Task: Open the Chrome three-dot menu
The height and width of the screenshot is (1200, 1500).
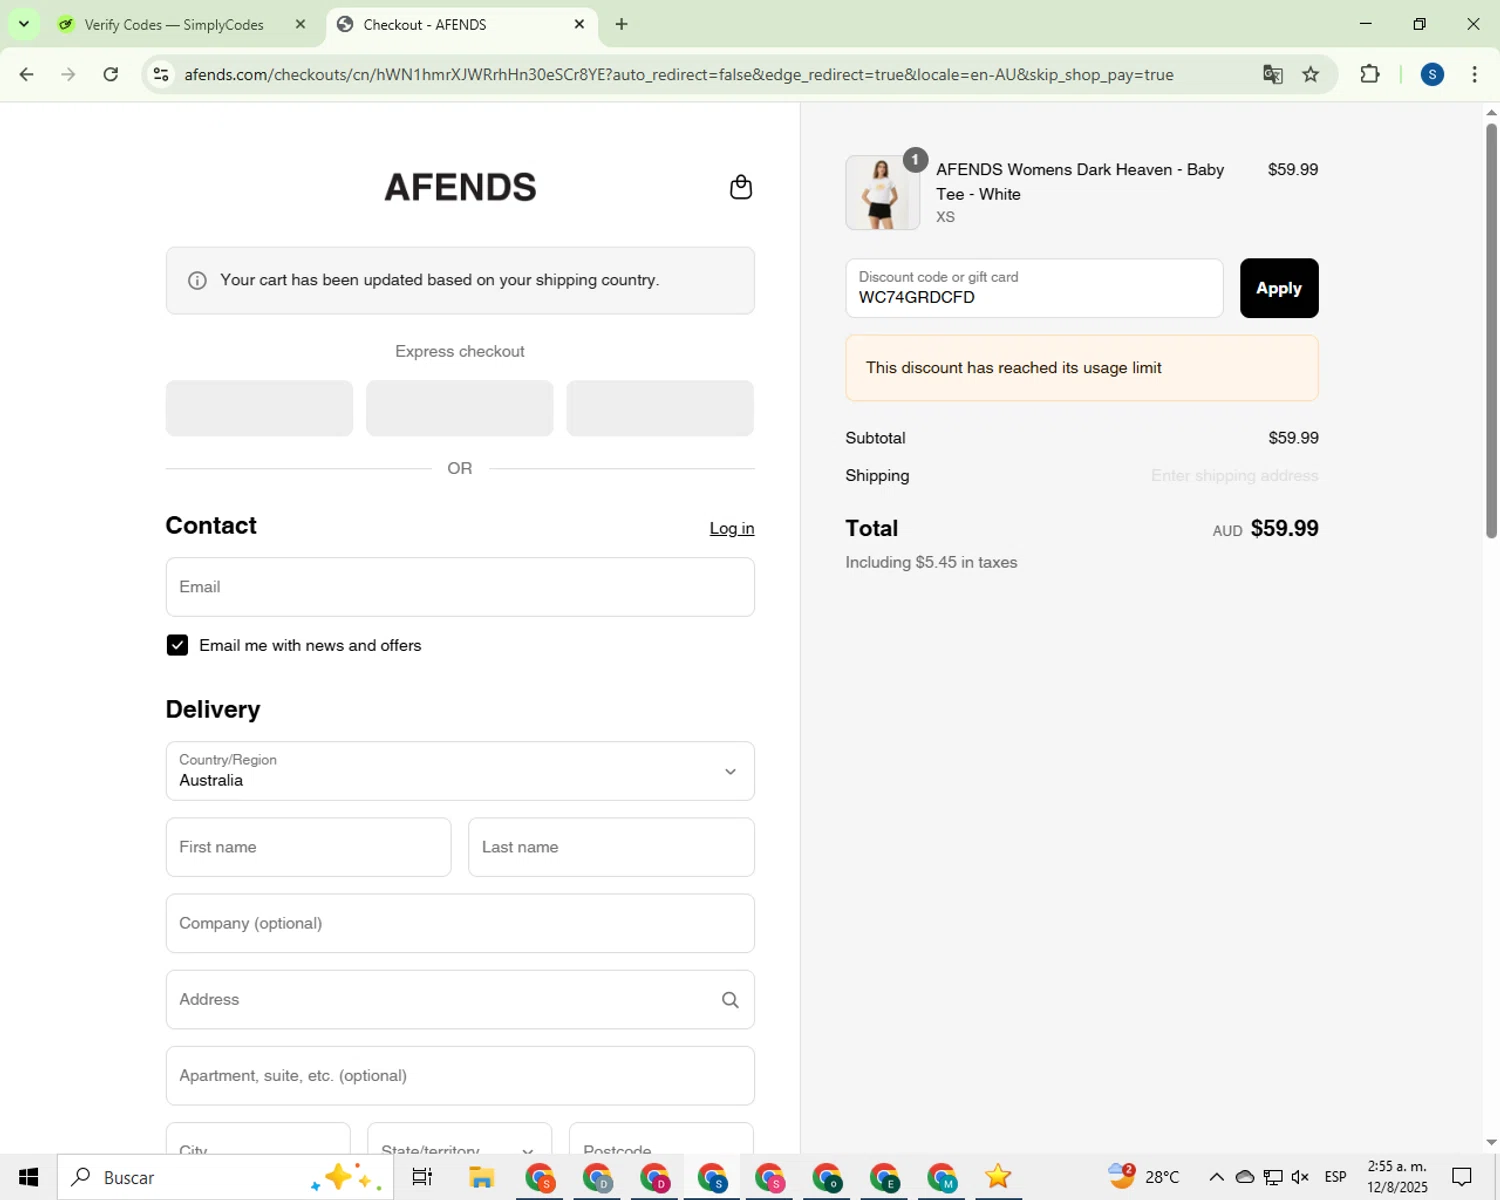Action: pyautogui.click(x=1474, y=74)
